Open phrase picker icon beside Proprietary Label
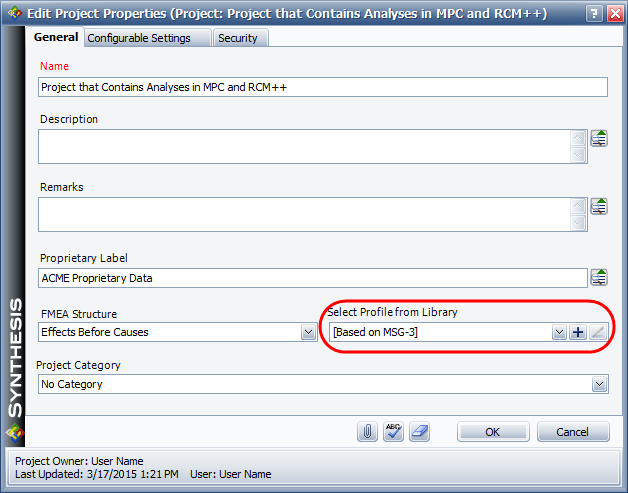Image resolution: width=628 pixels, height=493 pixels. (x=599, y=277)
